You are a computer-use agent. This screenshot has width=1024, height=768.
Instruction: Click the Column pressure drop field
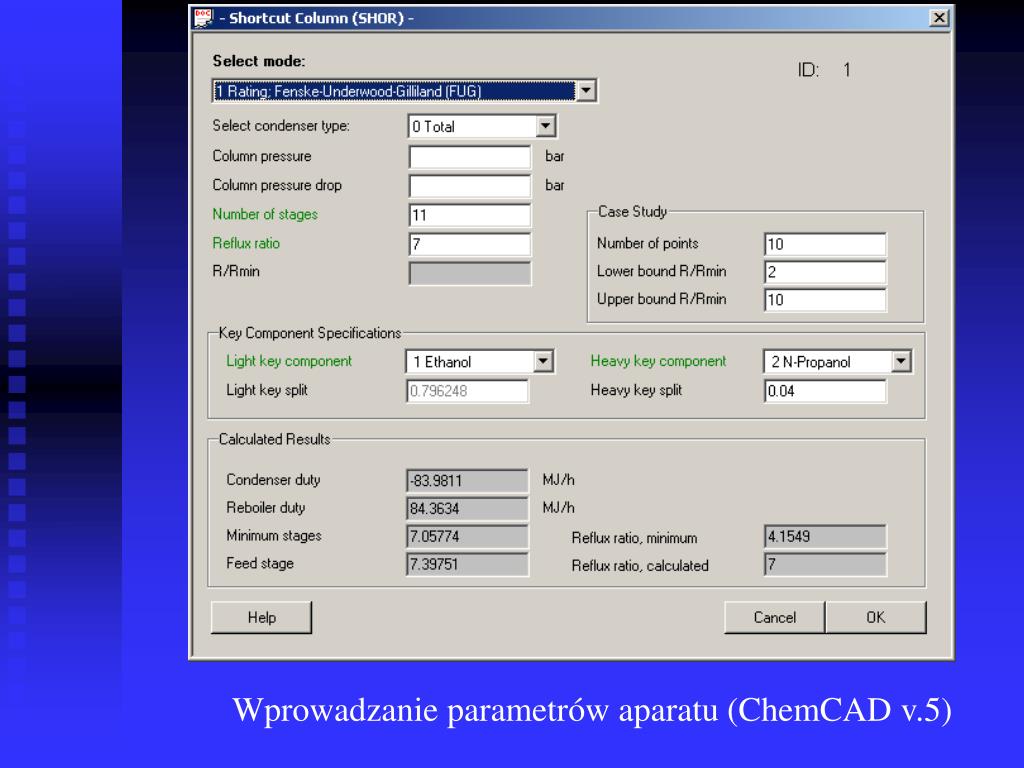click(470, 186)
